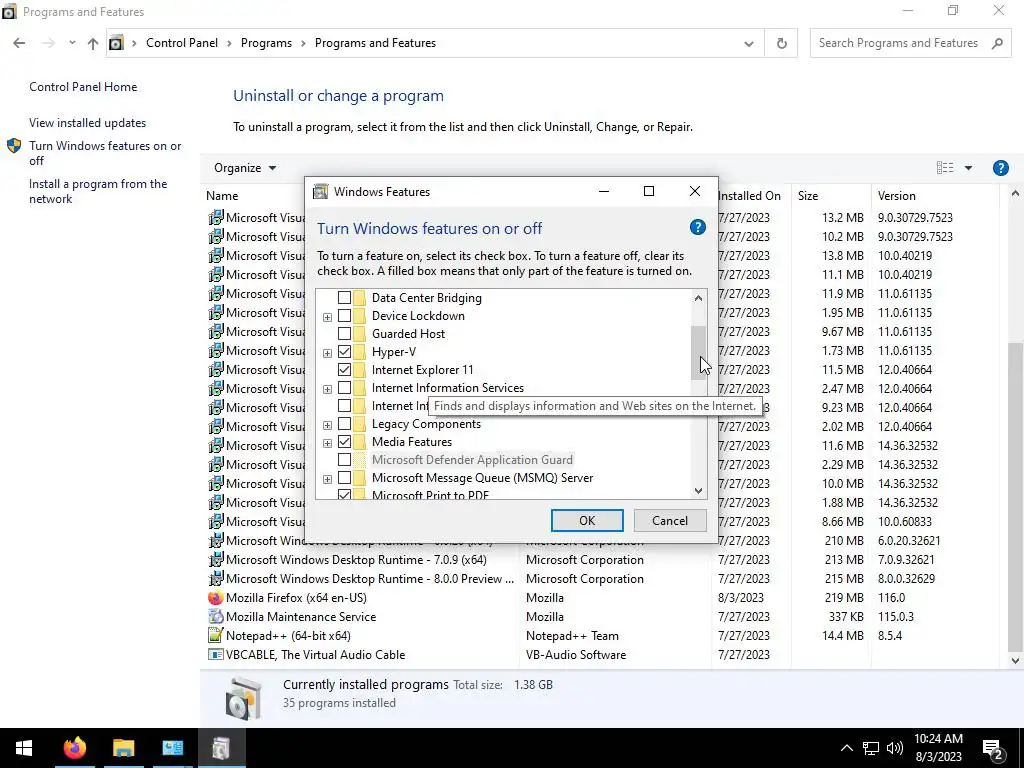This screenshot has width=1024, height=768.
Task: Click the Control Panel taskbar icon
Action: tap(172, 748)
